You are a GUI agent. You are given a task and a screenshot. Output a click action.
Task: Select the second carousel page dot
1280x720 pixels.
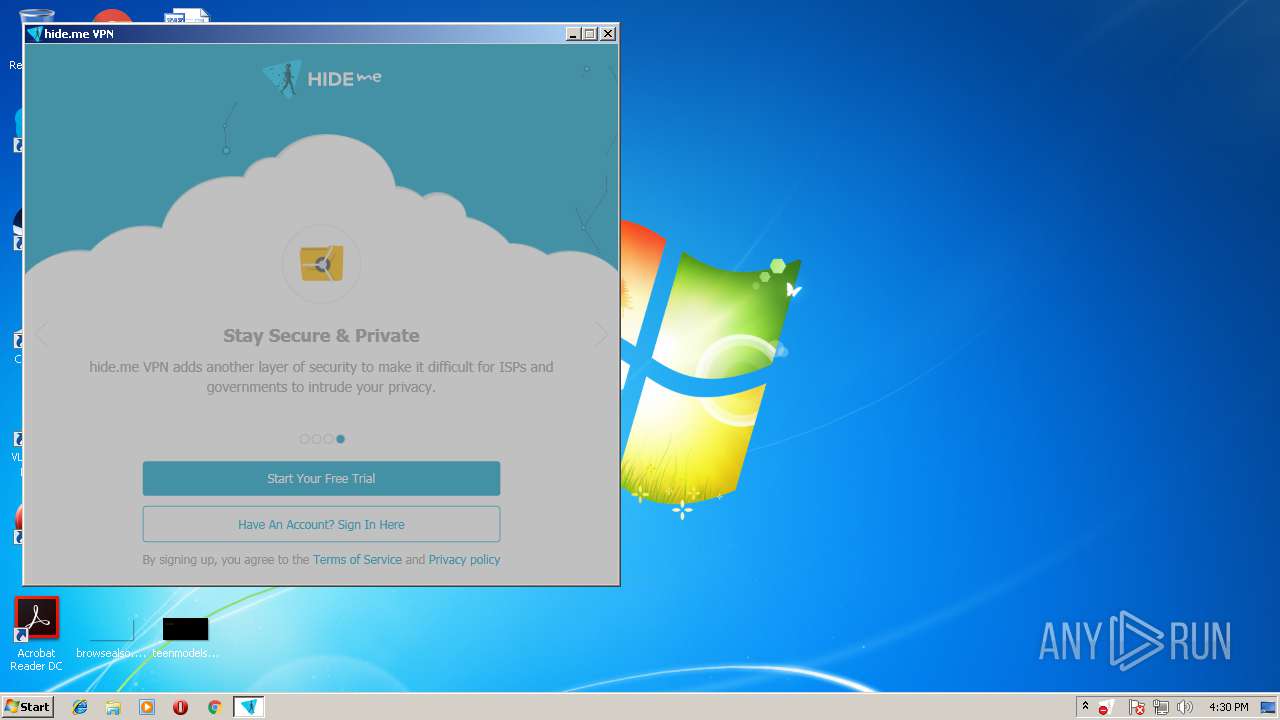tap(317, 439)
